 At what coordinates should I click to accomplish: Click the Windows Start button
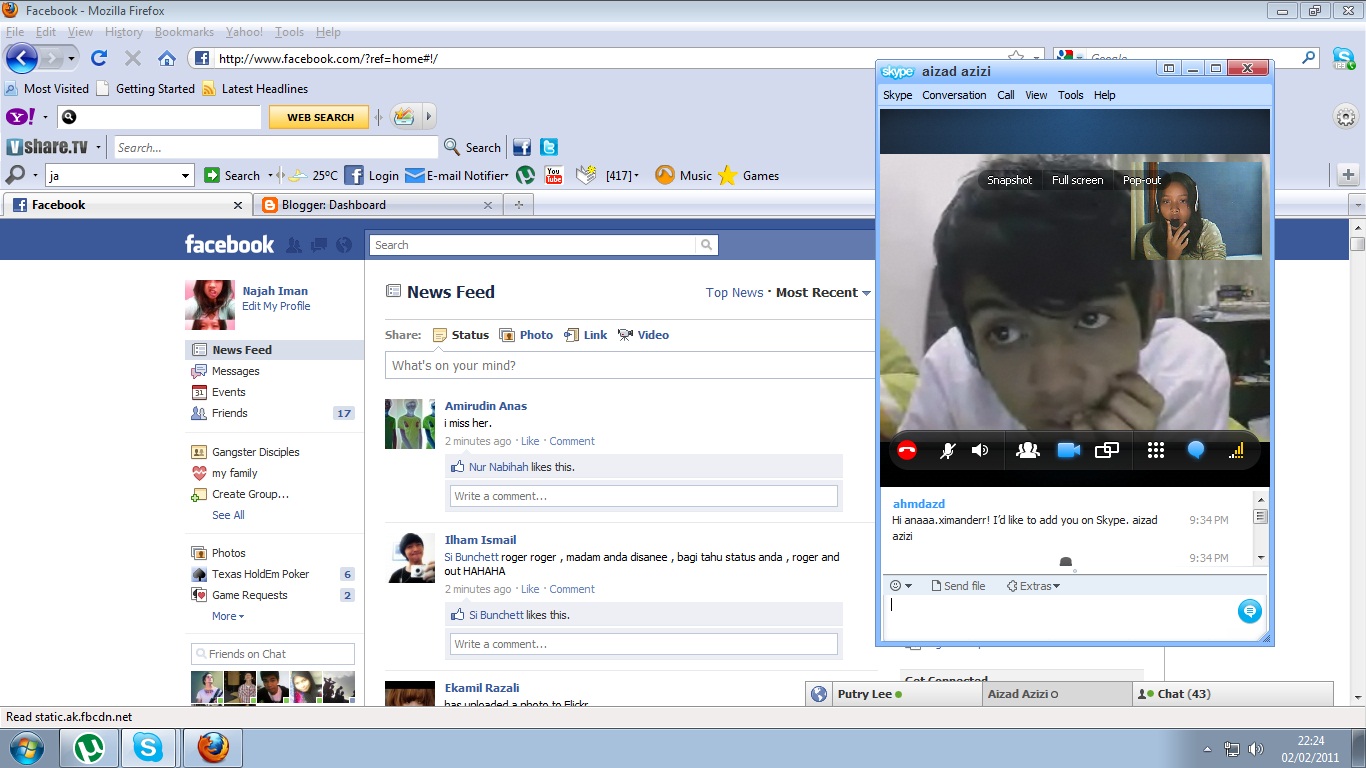click(x=27, y=747)
